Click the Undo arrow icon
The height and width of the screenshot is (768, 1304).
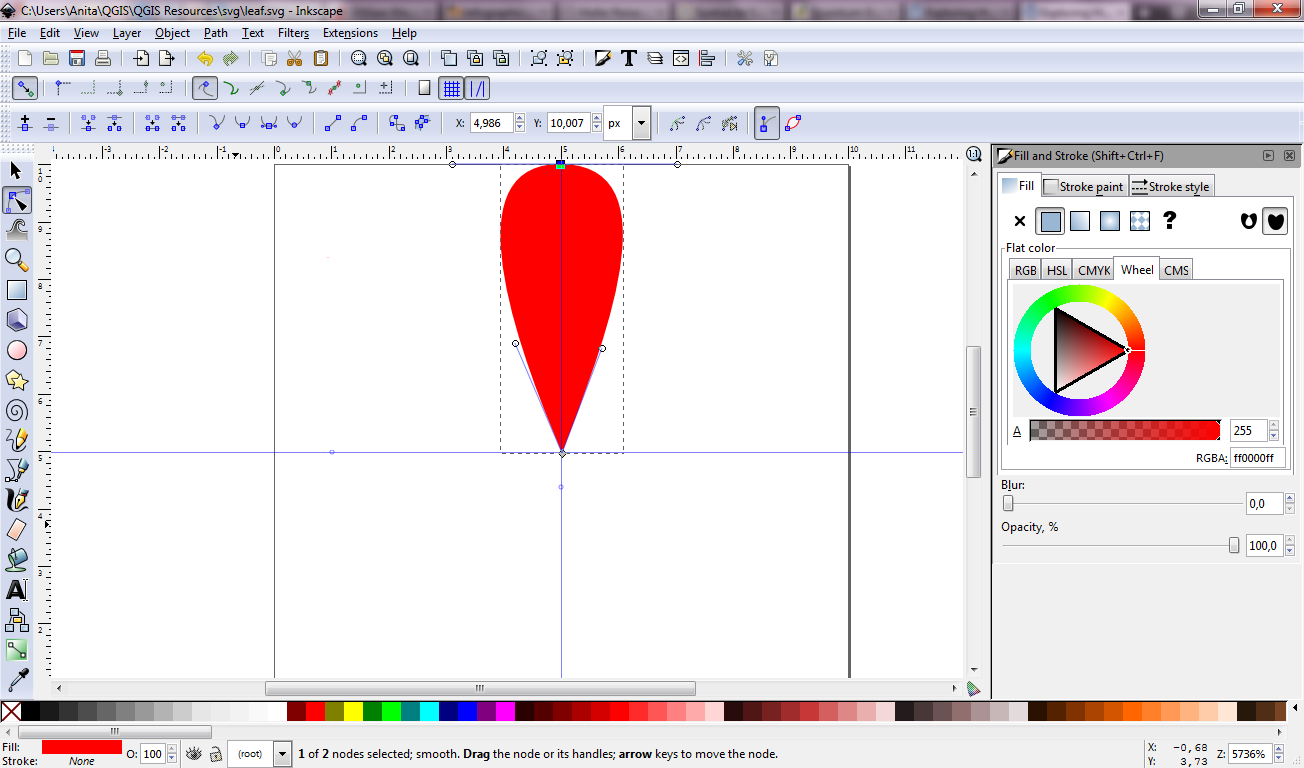coord(205,58)
